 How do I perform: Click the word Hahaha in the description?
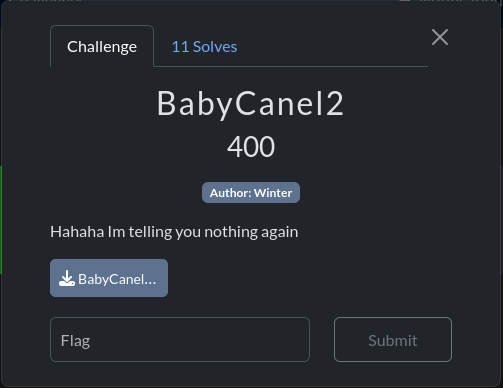(77, 232)
